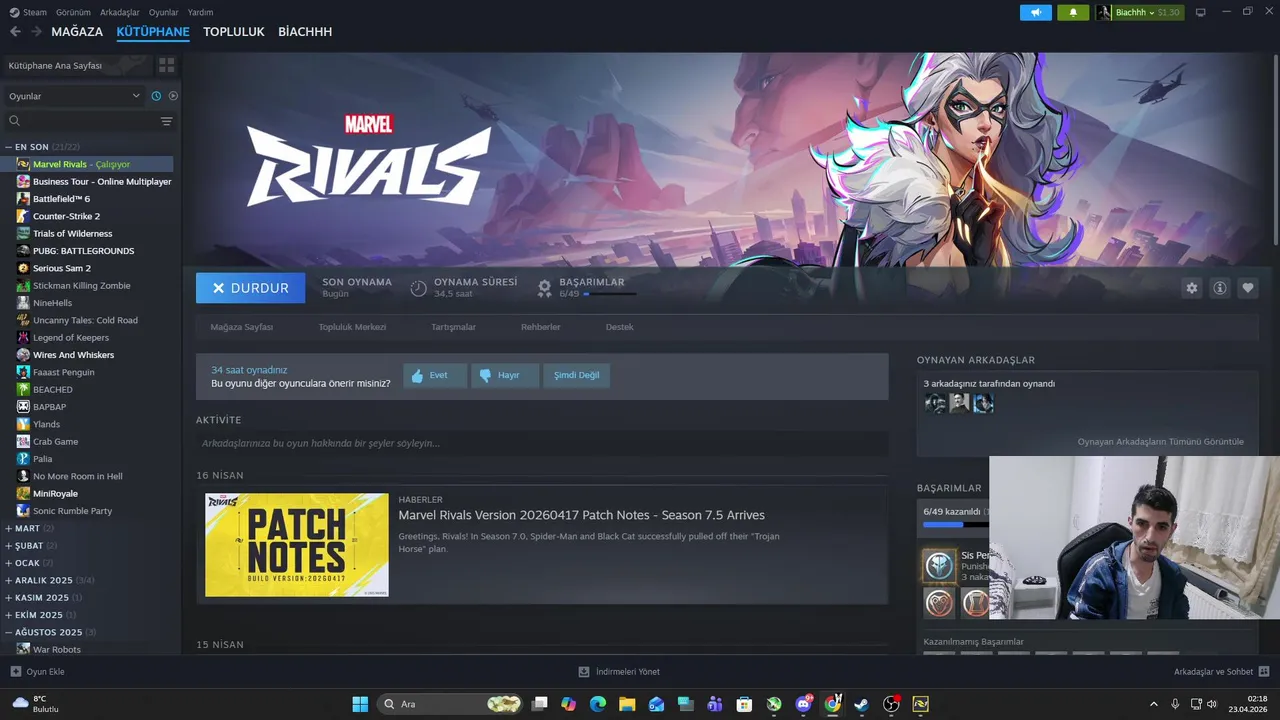This screenshot has width=1280, height=720.
Task: Toggle sort by recent activity clock
Action: click(x=156, y=96)
